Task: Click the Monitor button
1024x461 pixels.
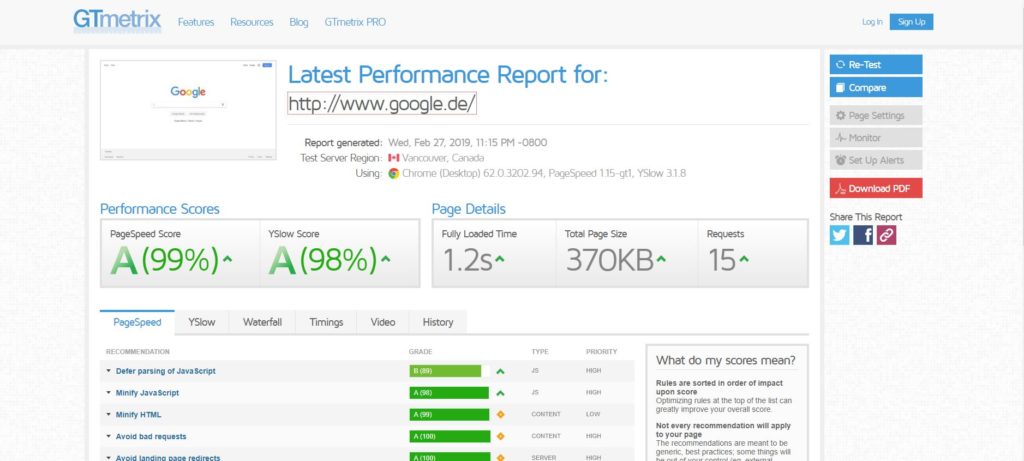Action: point(876,138)
